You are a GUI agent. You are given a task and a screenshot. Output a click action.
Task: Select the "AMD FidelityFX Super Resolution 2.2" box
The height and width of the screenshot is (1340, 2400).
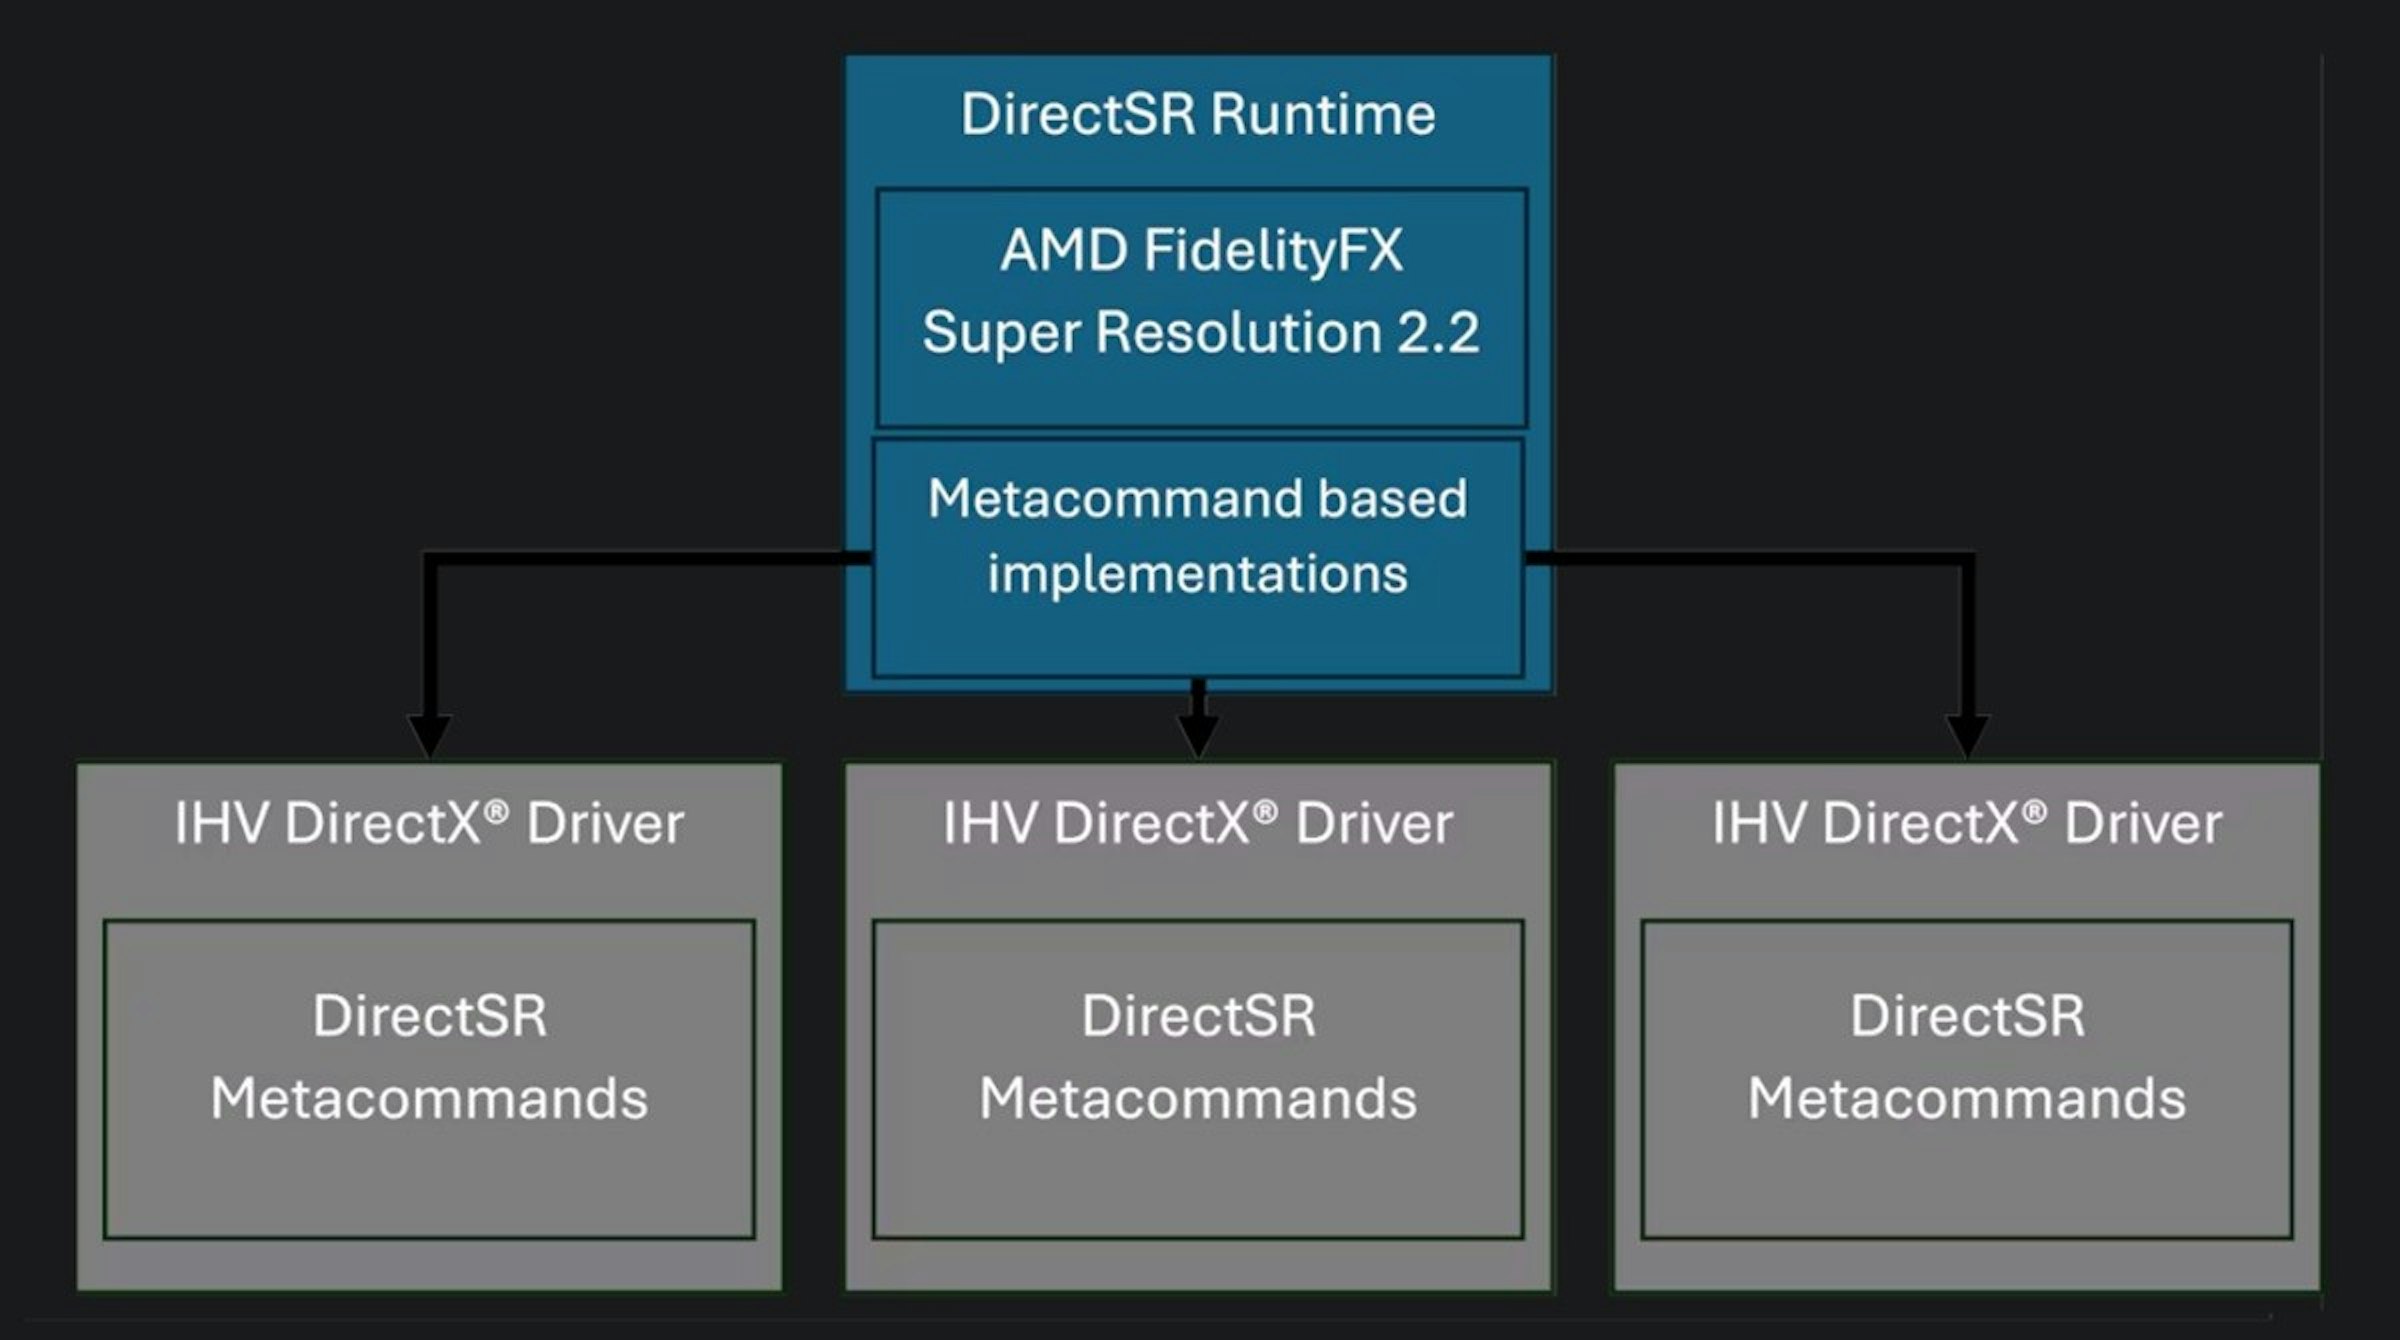[x=1202, y=308]
